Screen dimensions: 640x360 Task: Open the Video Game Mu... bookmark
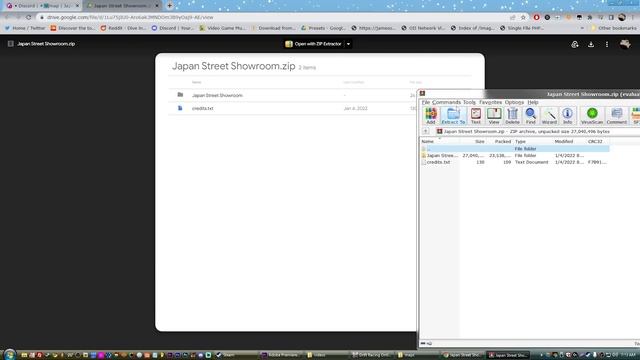click(x=222, y=28)
